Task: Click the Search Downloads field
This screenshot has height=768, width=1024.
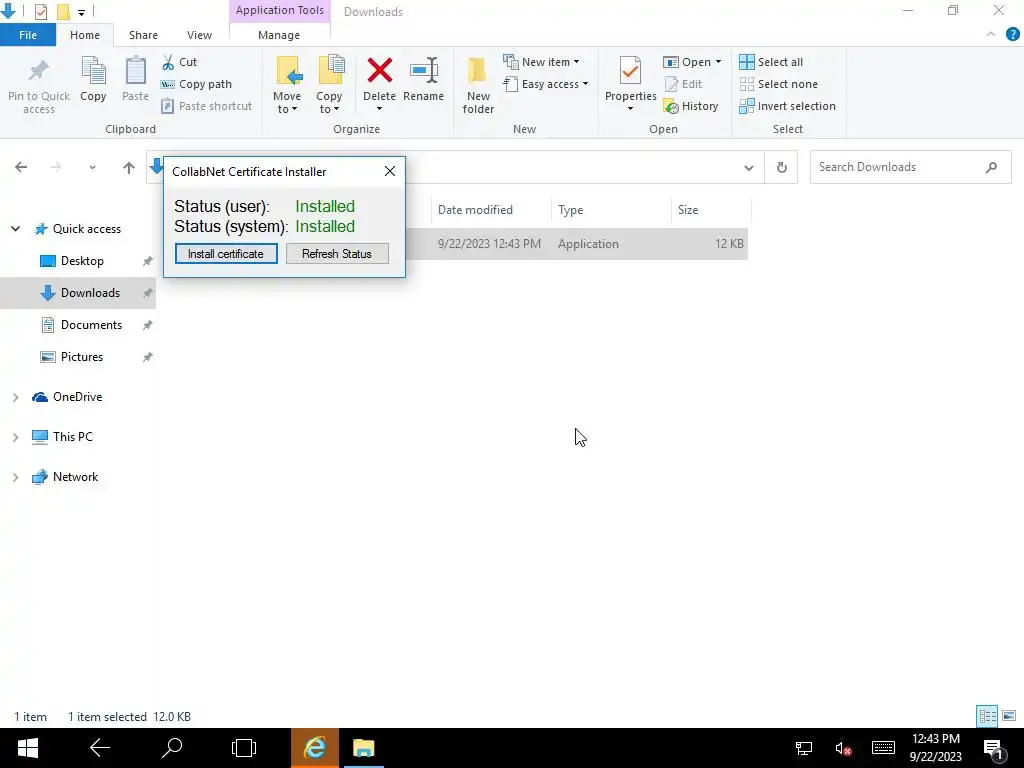Action: pos(910,167)
